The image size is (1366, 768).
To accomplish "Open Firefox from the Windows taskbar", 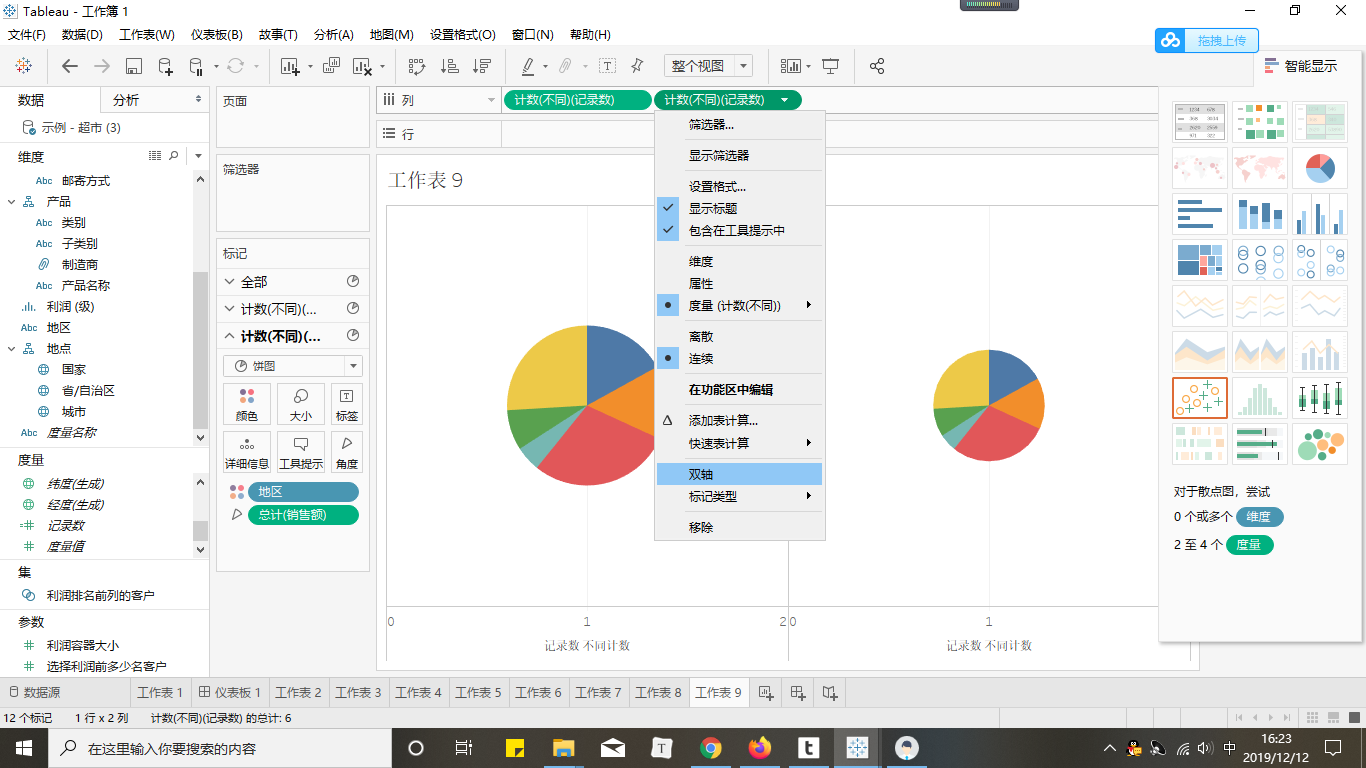I will click(760, 748).
